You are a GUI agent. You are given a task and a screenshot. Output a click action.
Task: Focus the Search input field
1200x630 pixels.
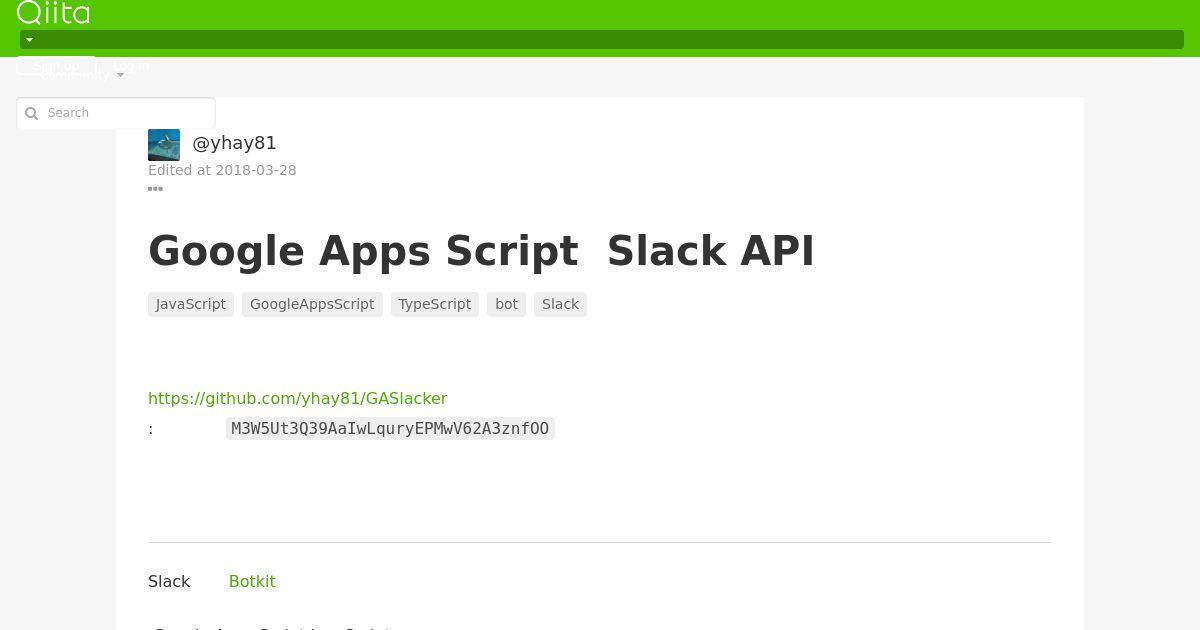[x=116, y=113]
